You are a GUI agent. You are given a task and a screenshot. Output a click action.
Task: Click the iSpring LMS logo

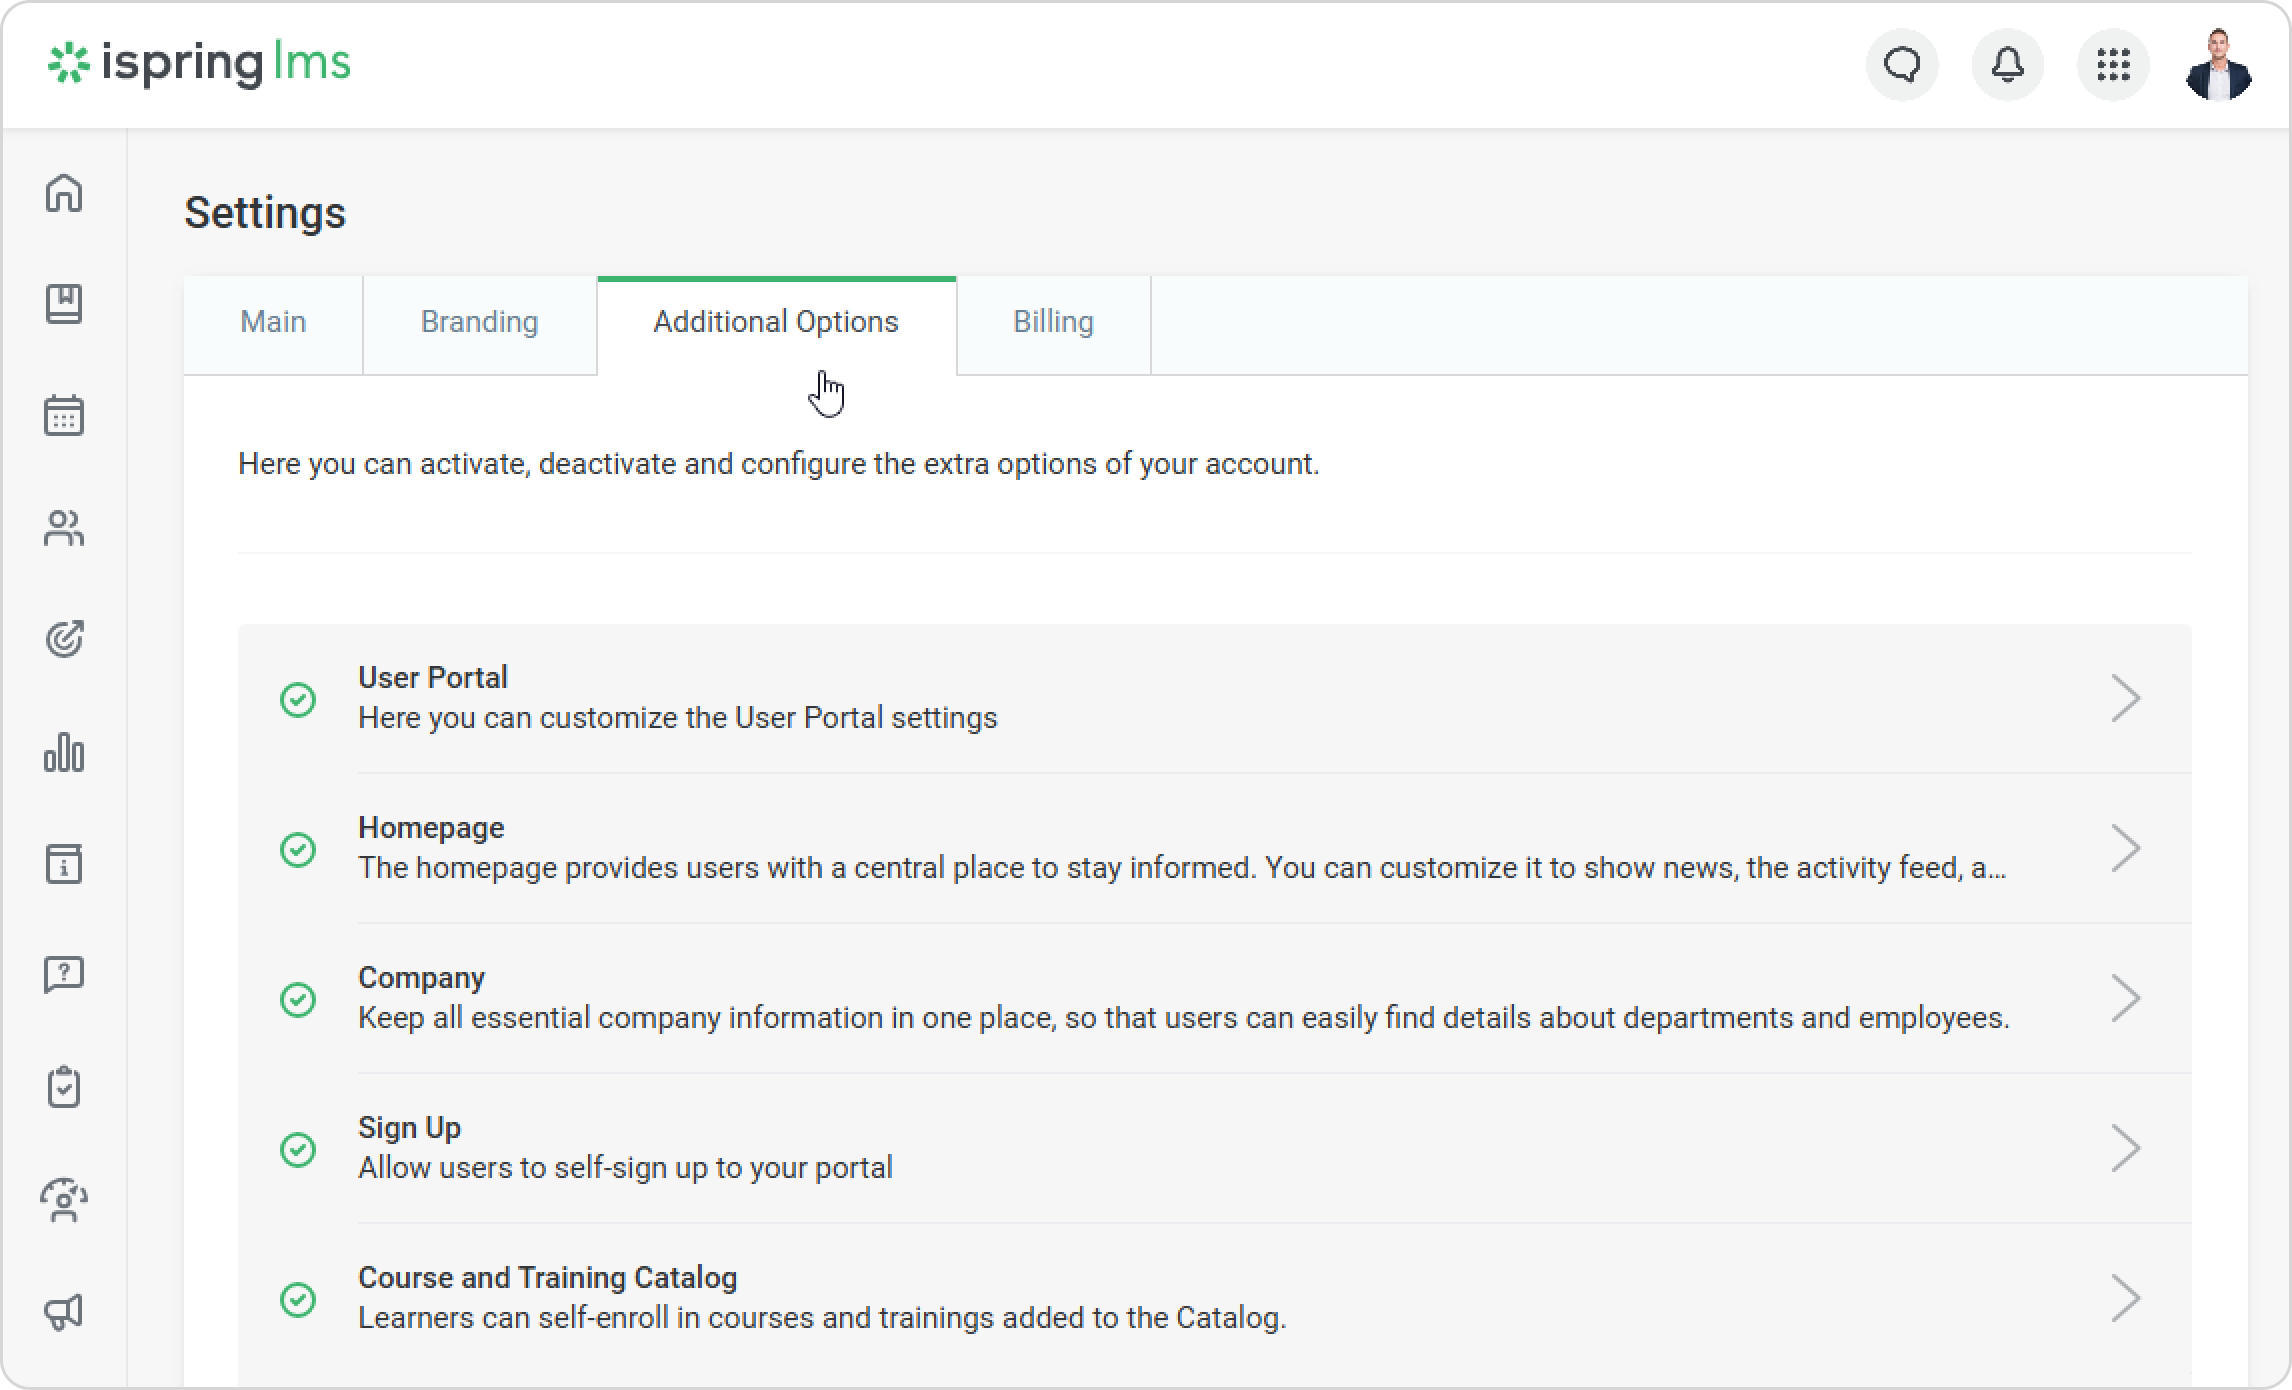200,63
